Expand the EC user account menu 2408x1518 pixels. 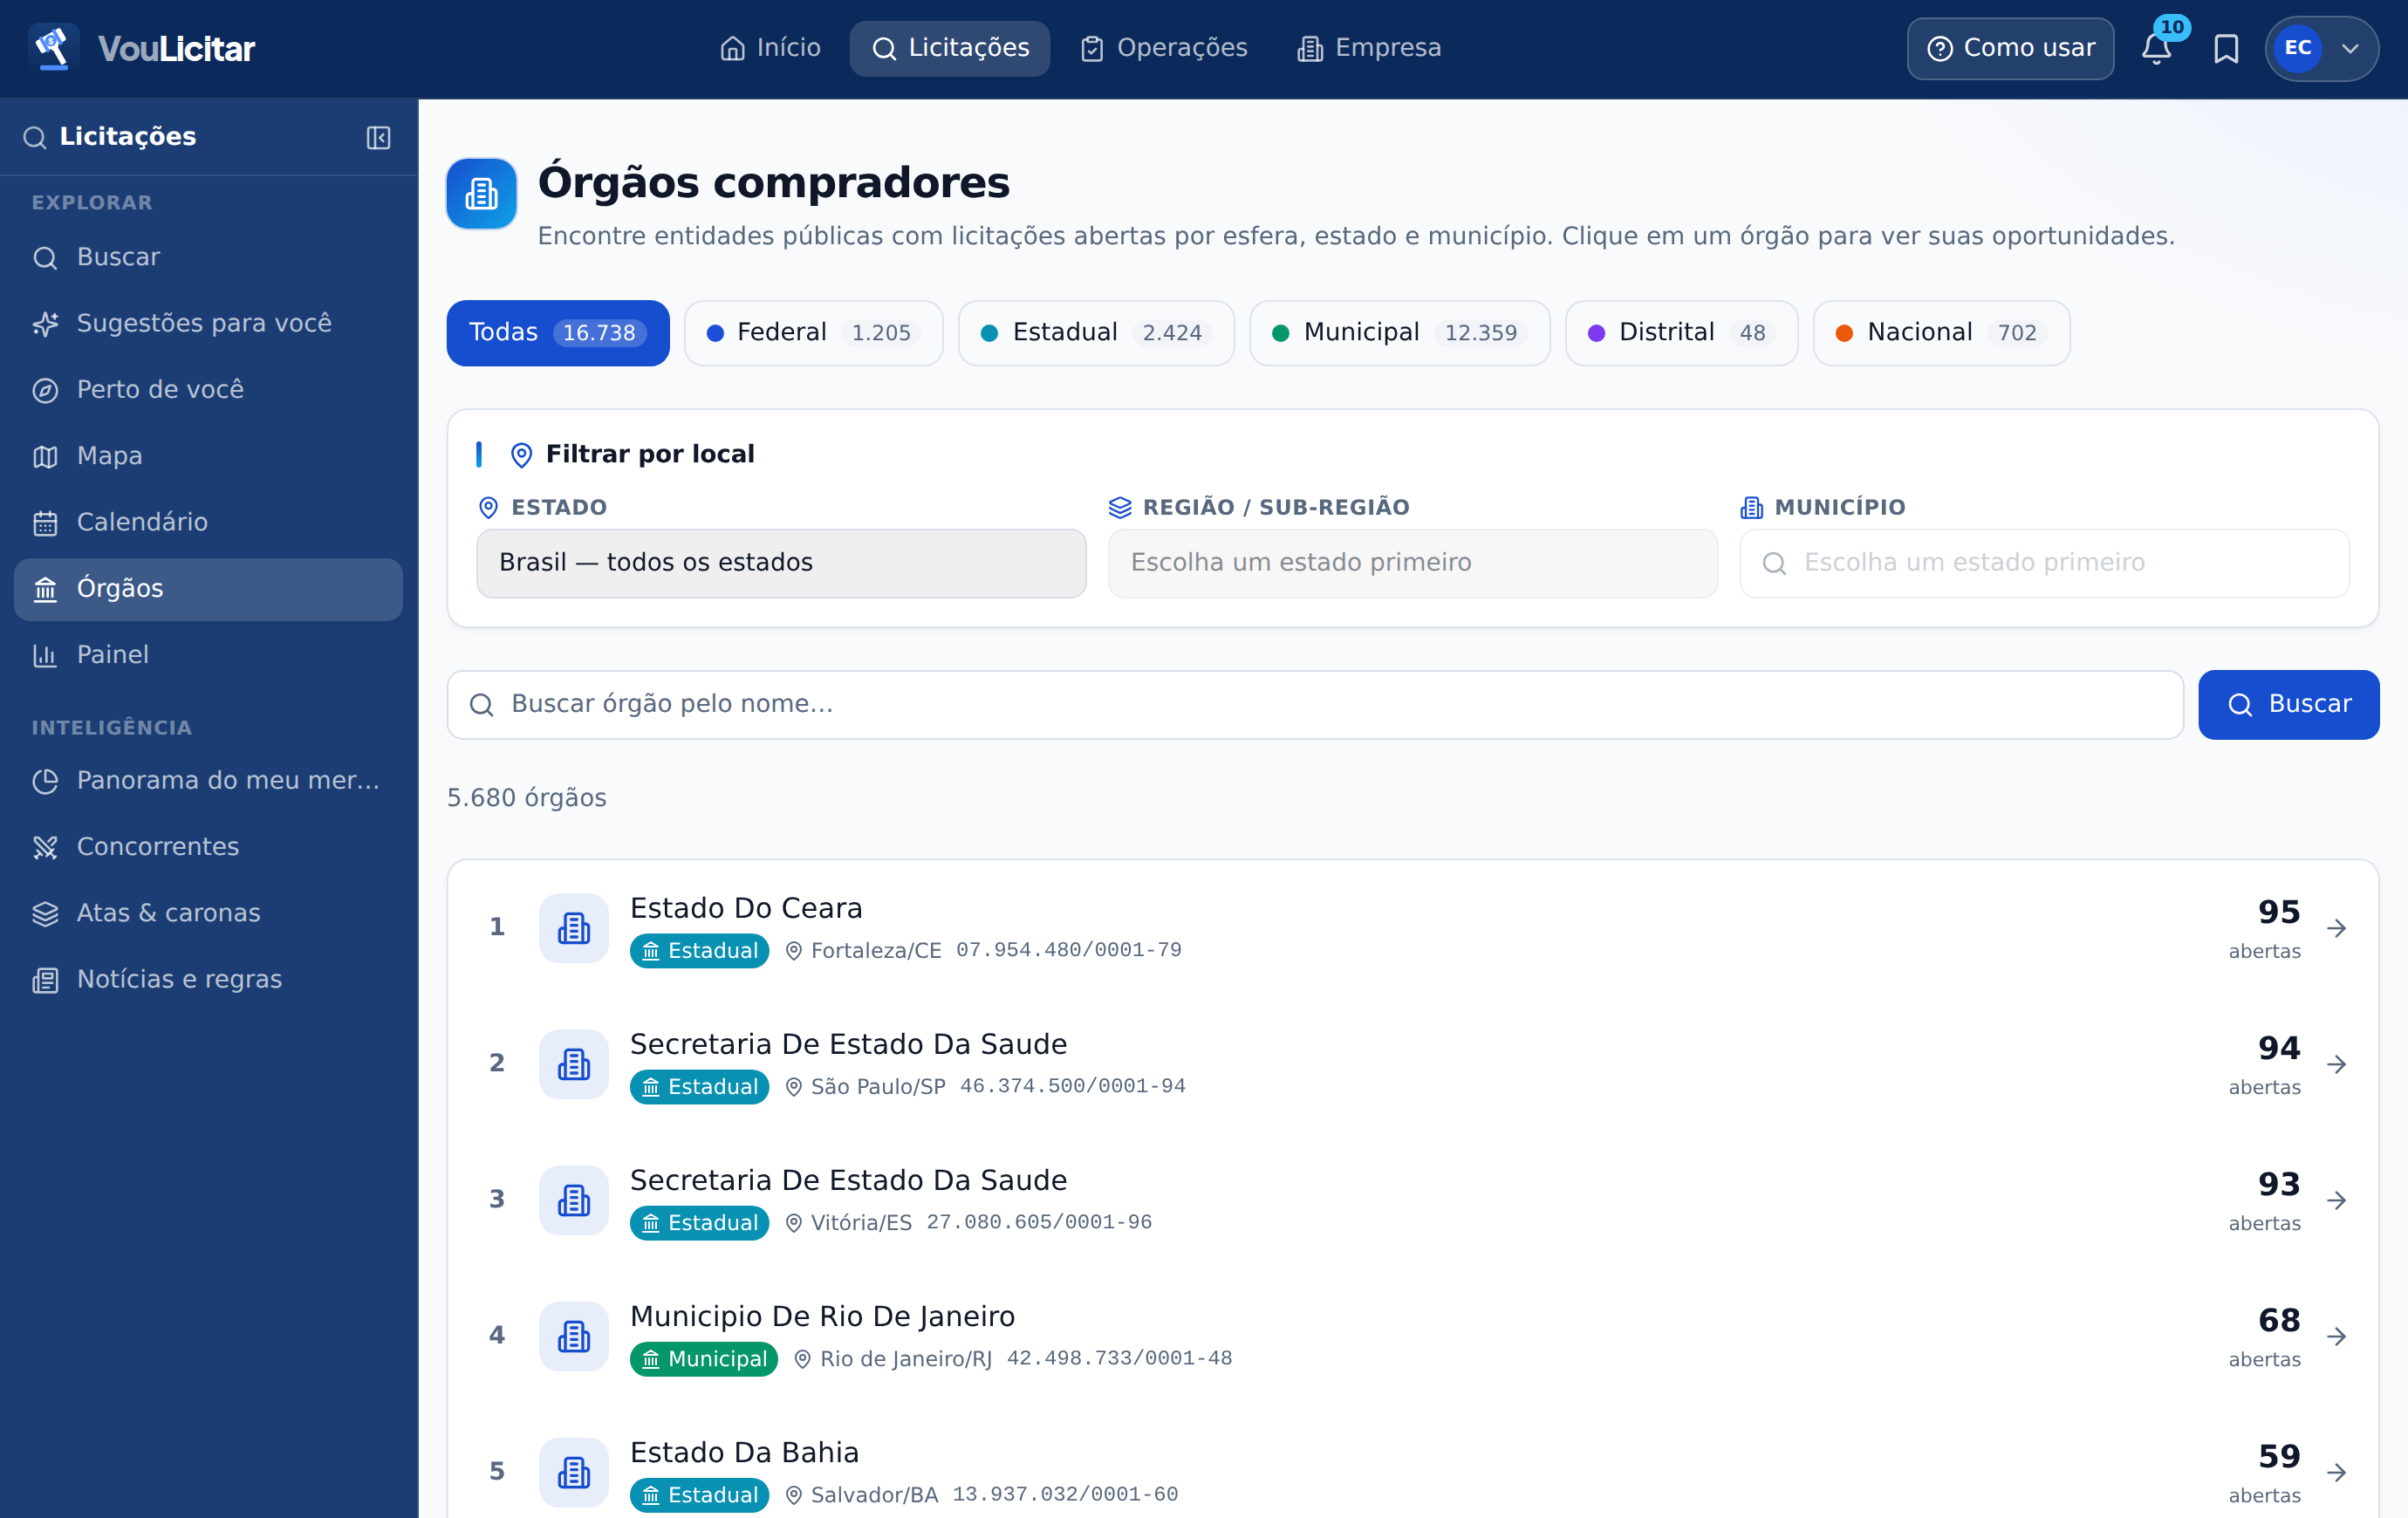pos(2320,48)
